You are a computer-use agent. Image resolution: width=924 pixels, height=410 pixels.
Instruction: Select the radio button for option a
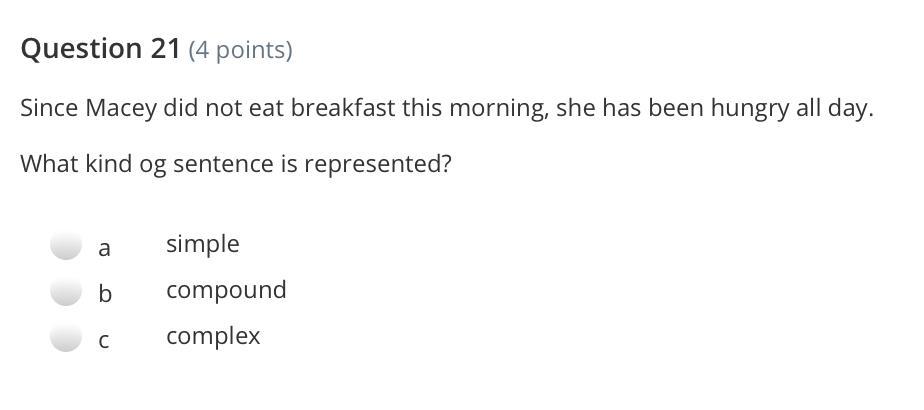click(66, 245)
